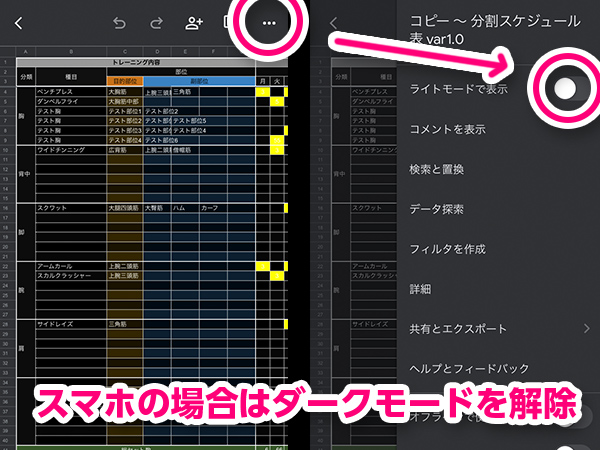Image resolution: width=600 pixels, height=450 pixels.
Task: Select コメントを表示 in the menu
Action: click(448, 129)
